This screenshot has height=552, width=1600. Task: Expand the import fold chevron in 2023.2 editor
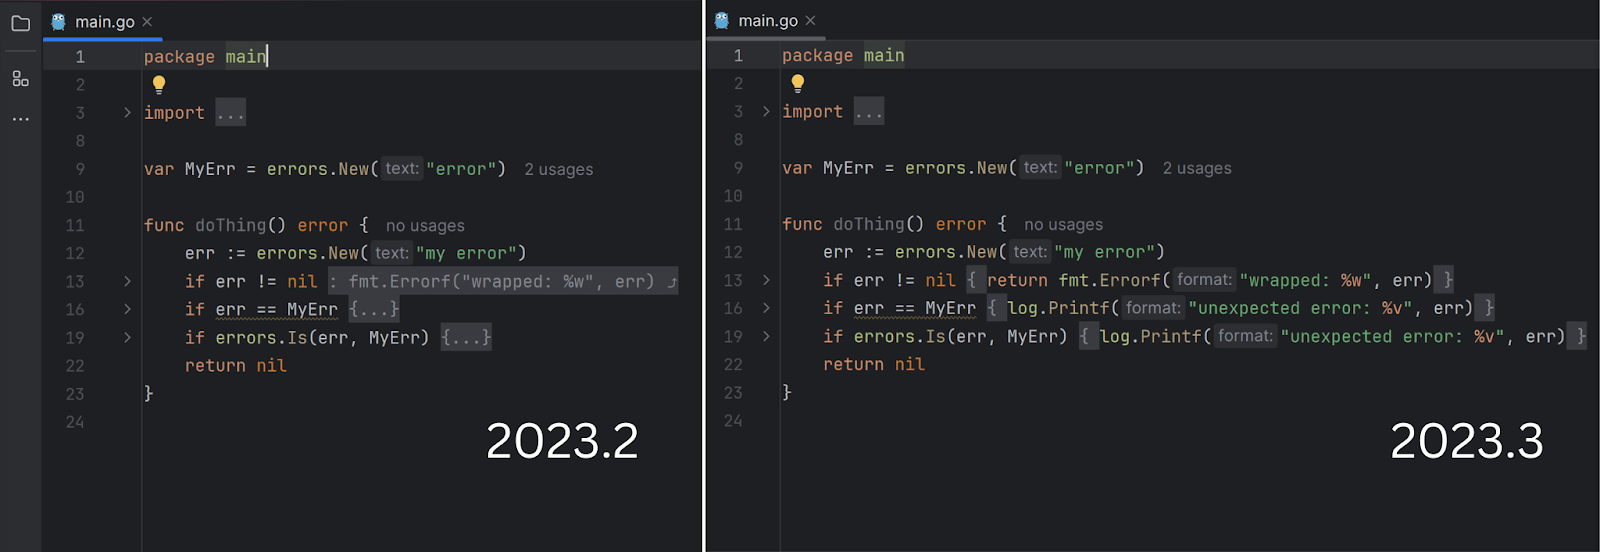coord(127,113)
